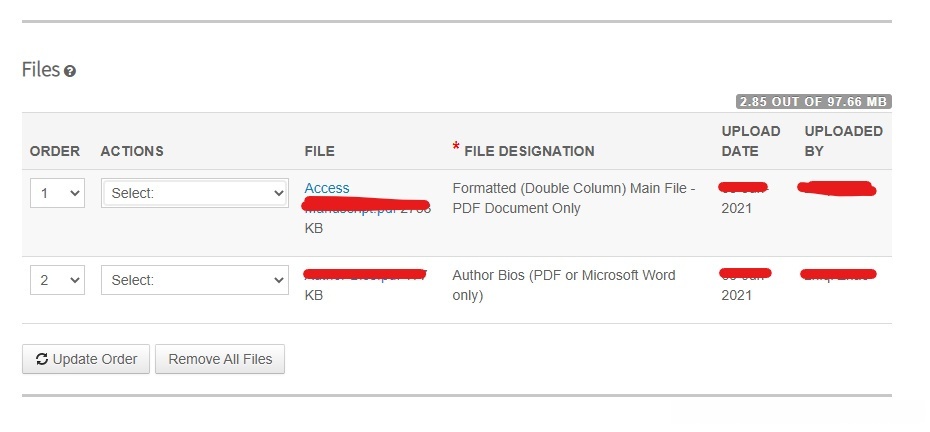This screenshot has height=432, width=930.
Task: Open the order dropdown for file 1
Action: (x=56, y=193)
